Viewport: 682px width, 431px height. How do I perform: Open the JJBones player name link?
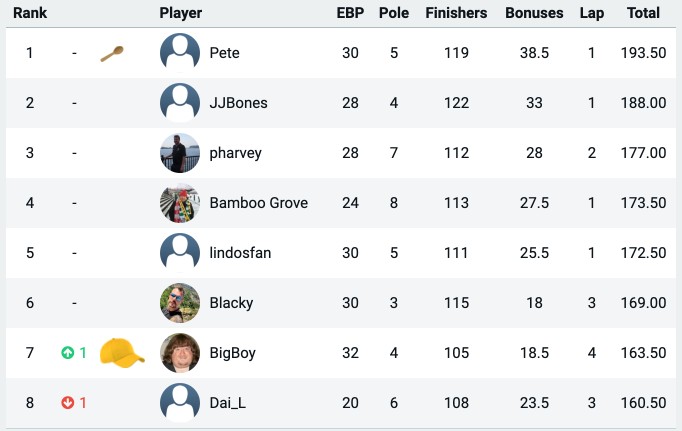(x=238, y=103)
